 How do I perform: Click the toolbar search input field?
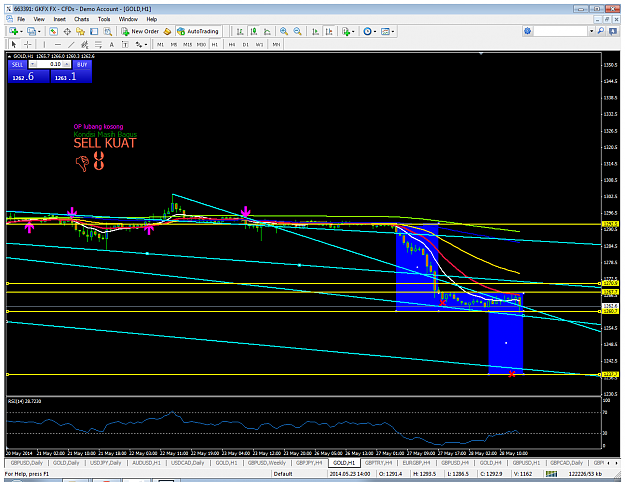[x=561, y=31]
